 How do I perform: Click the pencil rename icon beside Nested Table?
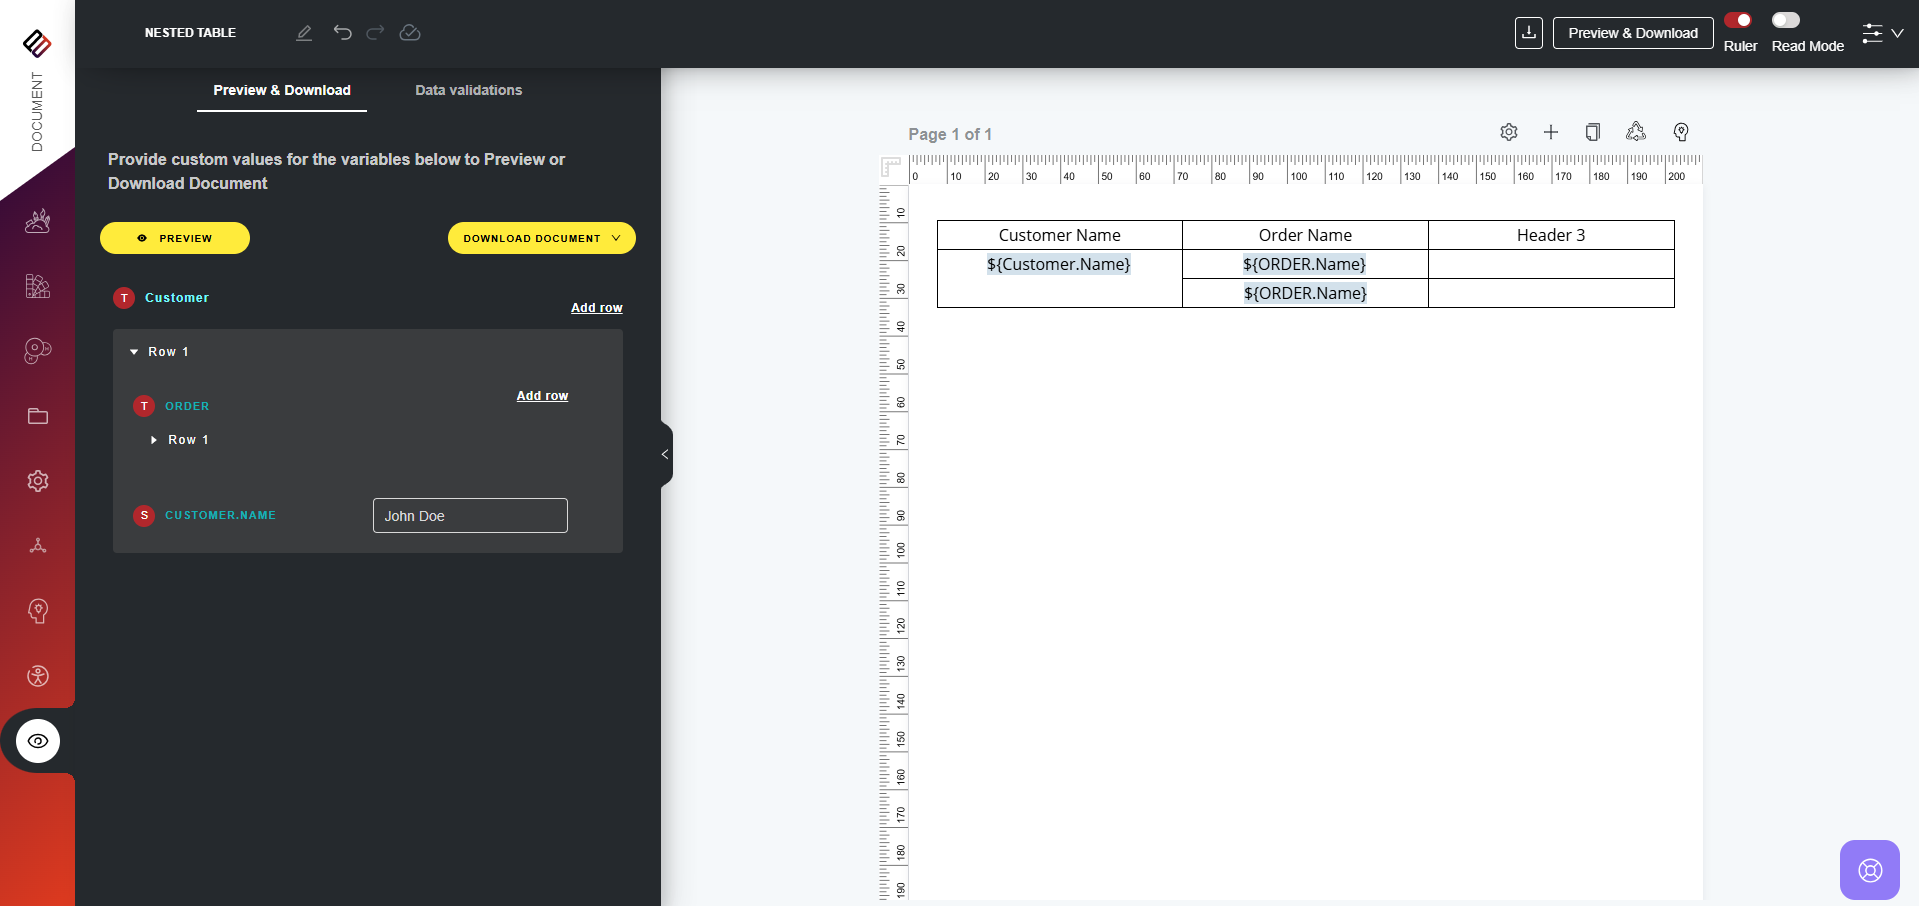click(x=304, y=33)
